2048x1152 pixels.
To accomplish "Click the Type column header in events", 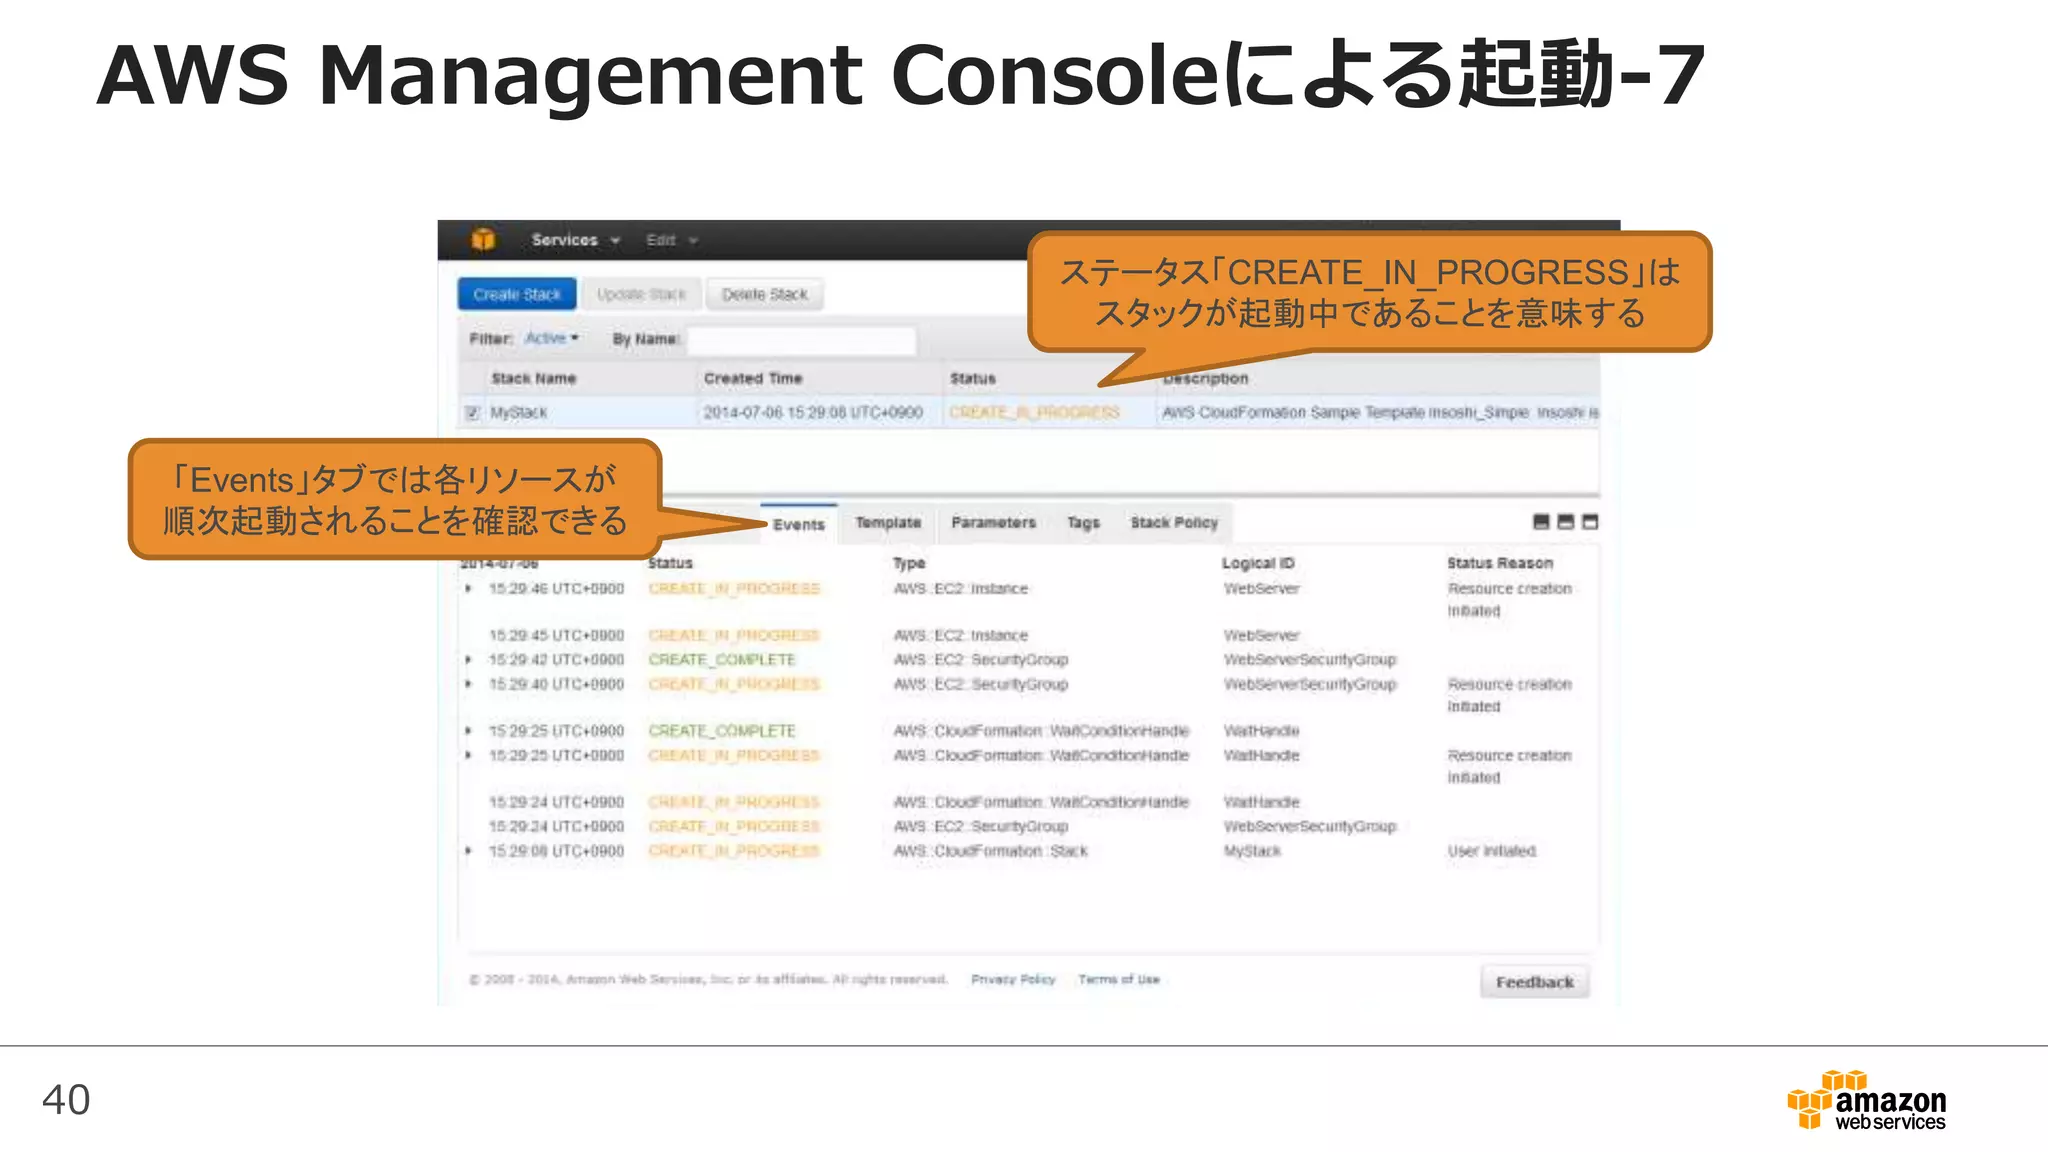I will [x=909, y=563].
